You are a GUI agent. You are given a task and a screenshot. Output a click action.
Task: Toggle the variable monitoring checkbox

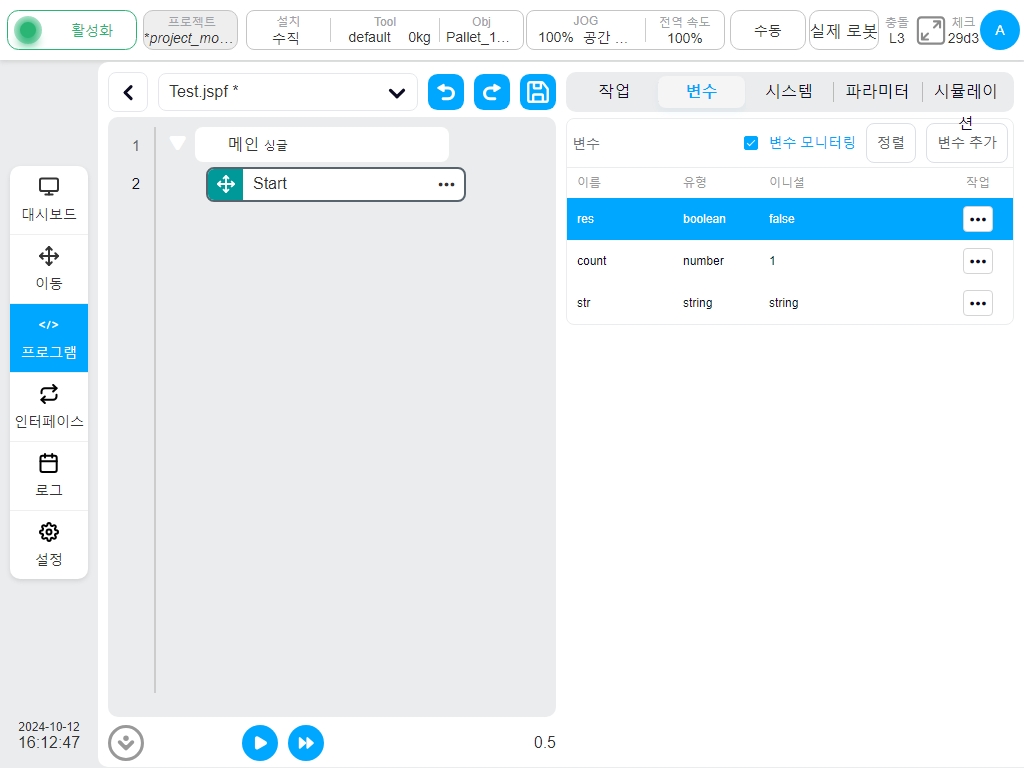coord(751,143)
